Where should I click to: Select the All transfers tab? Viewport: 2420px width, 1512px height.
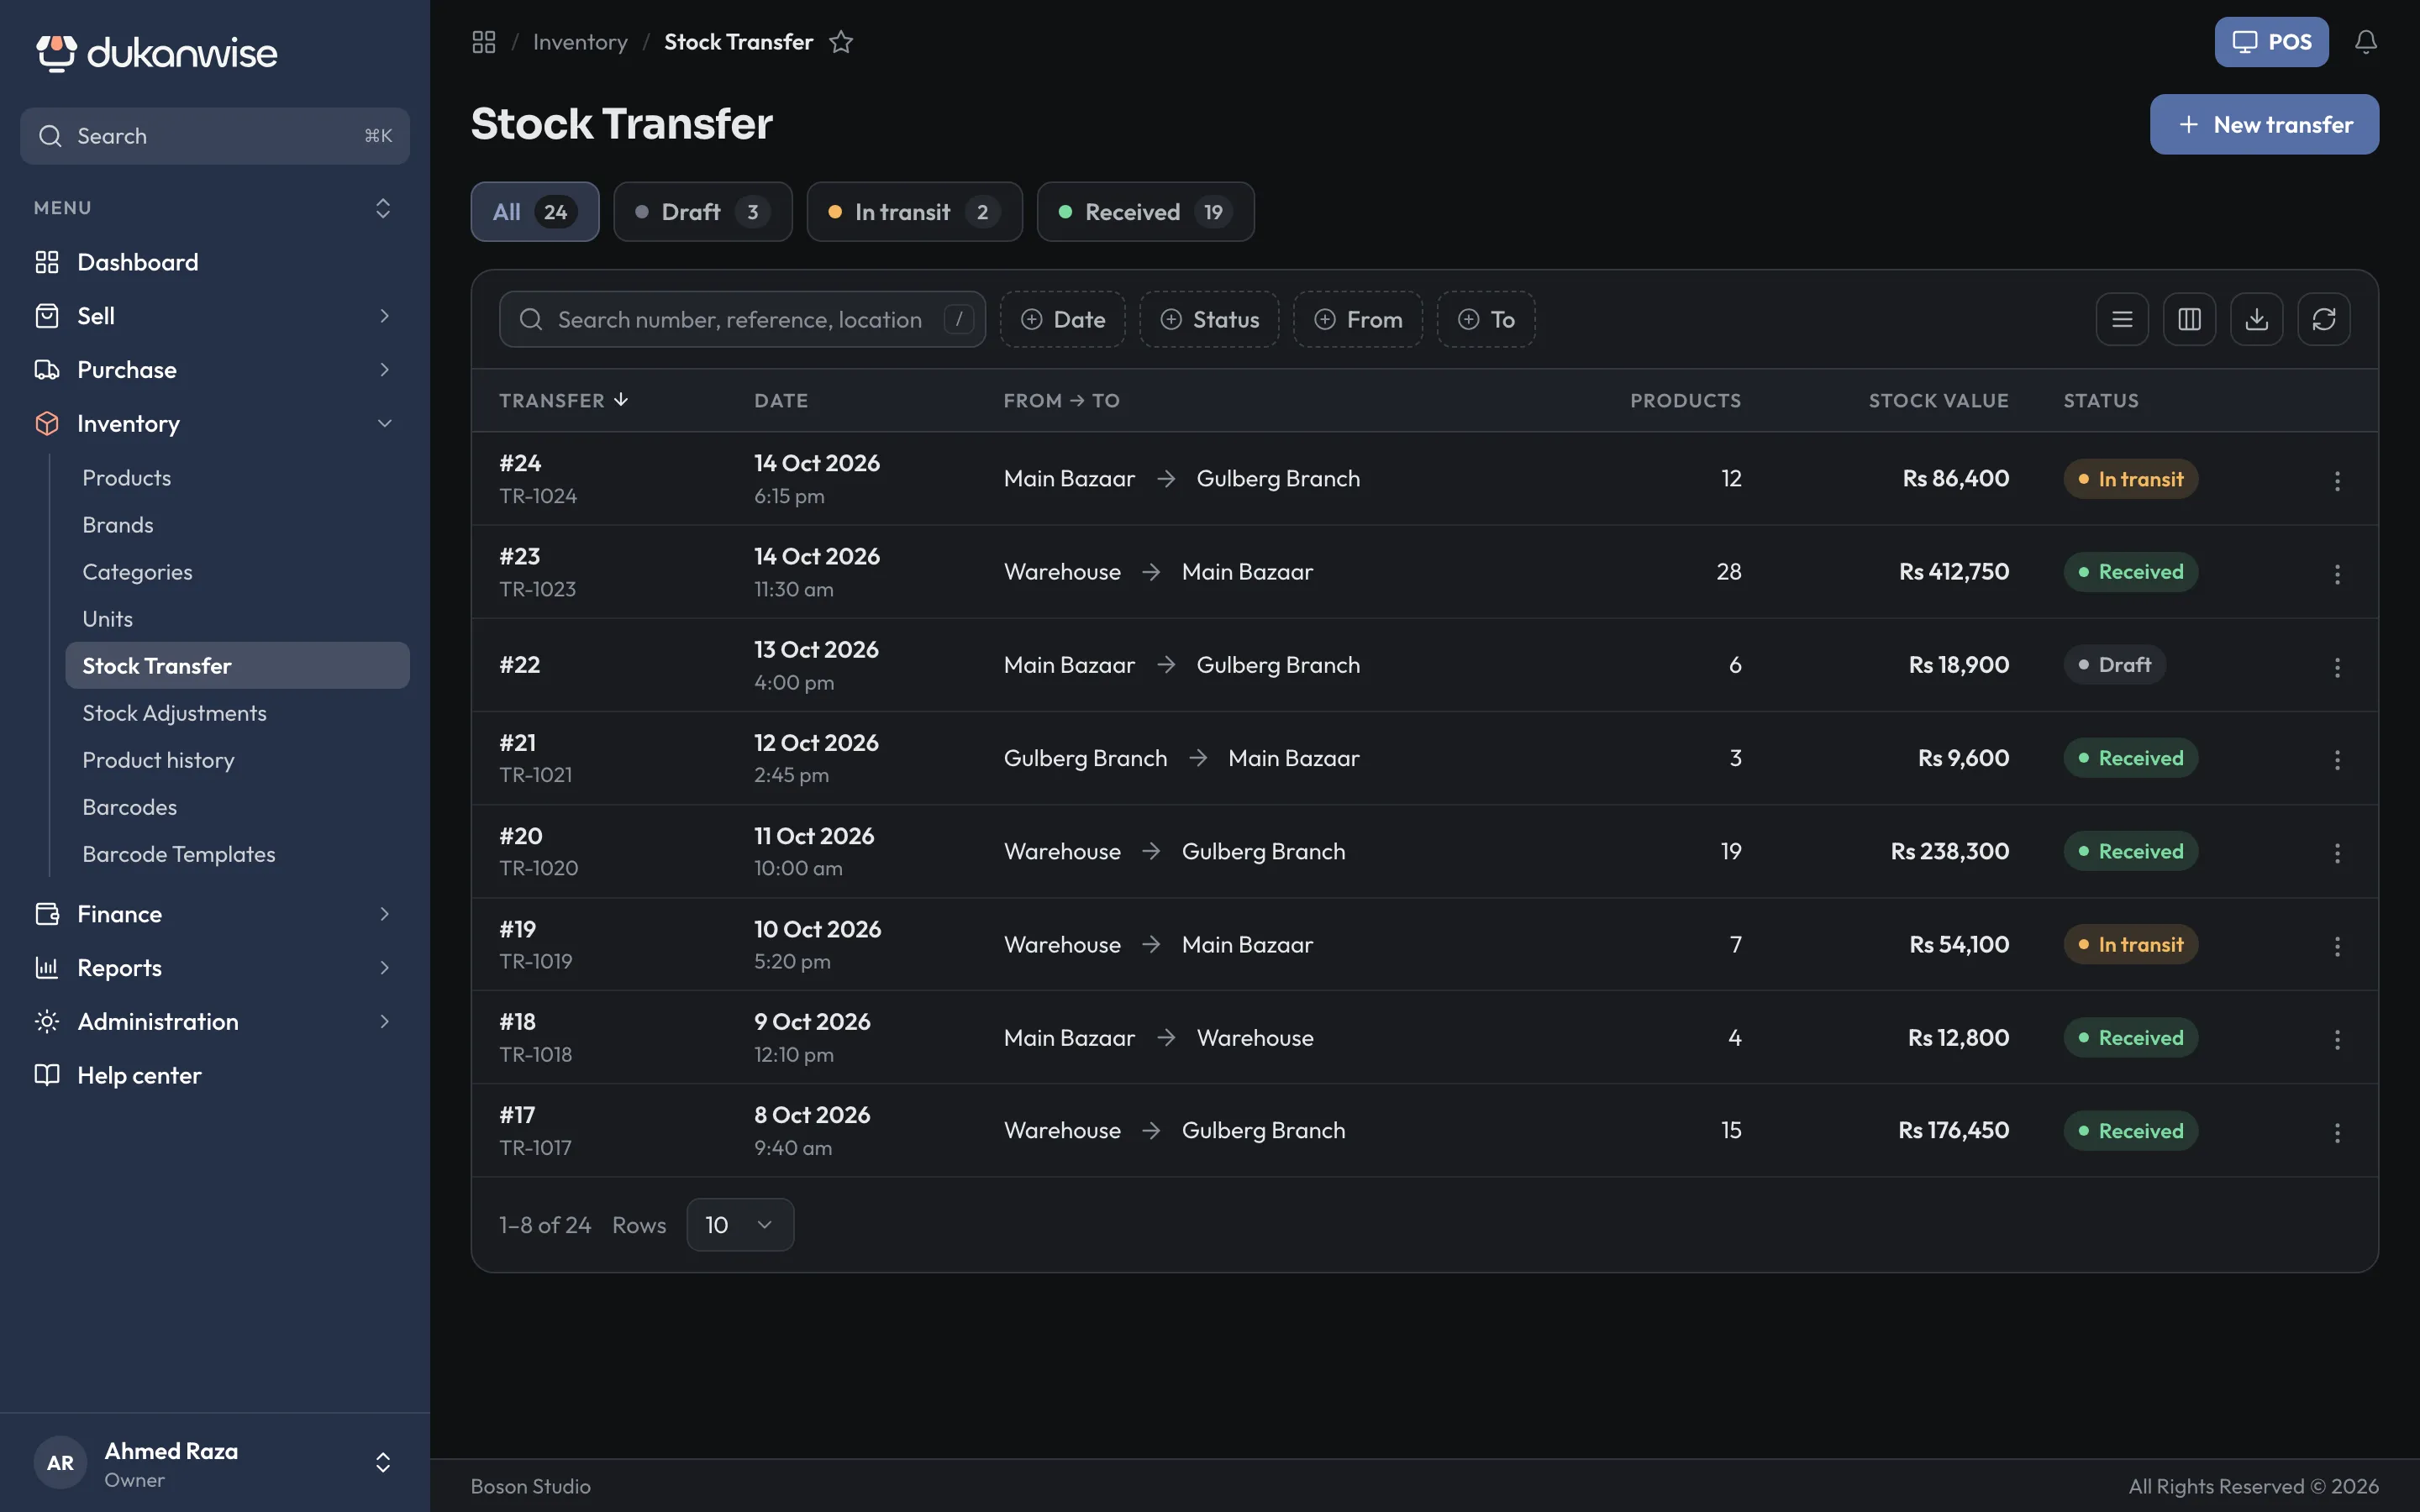tap(535, 212)
